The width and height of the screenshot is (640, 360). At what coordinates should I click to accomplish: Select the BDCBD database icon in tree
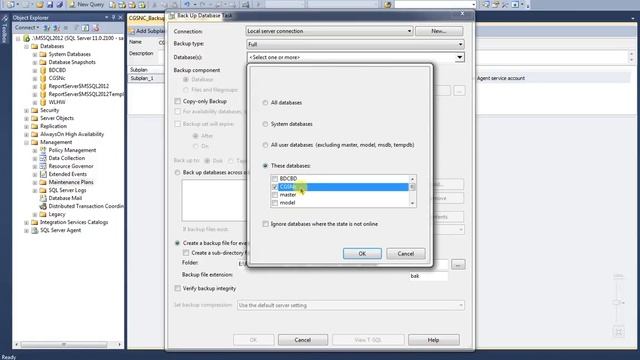tap(43, 70)
